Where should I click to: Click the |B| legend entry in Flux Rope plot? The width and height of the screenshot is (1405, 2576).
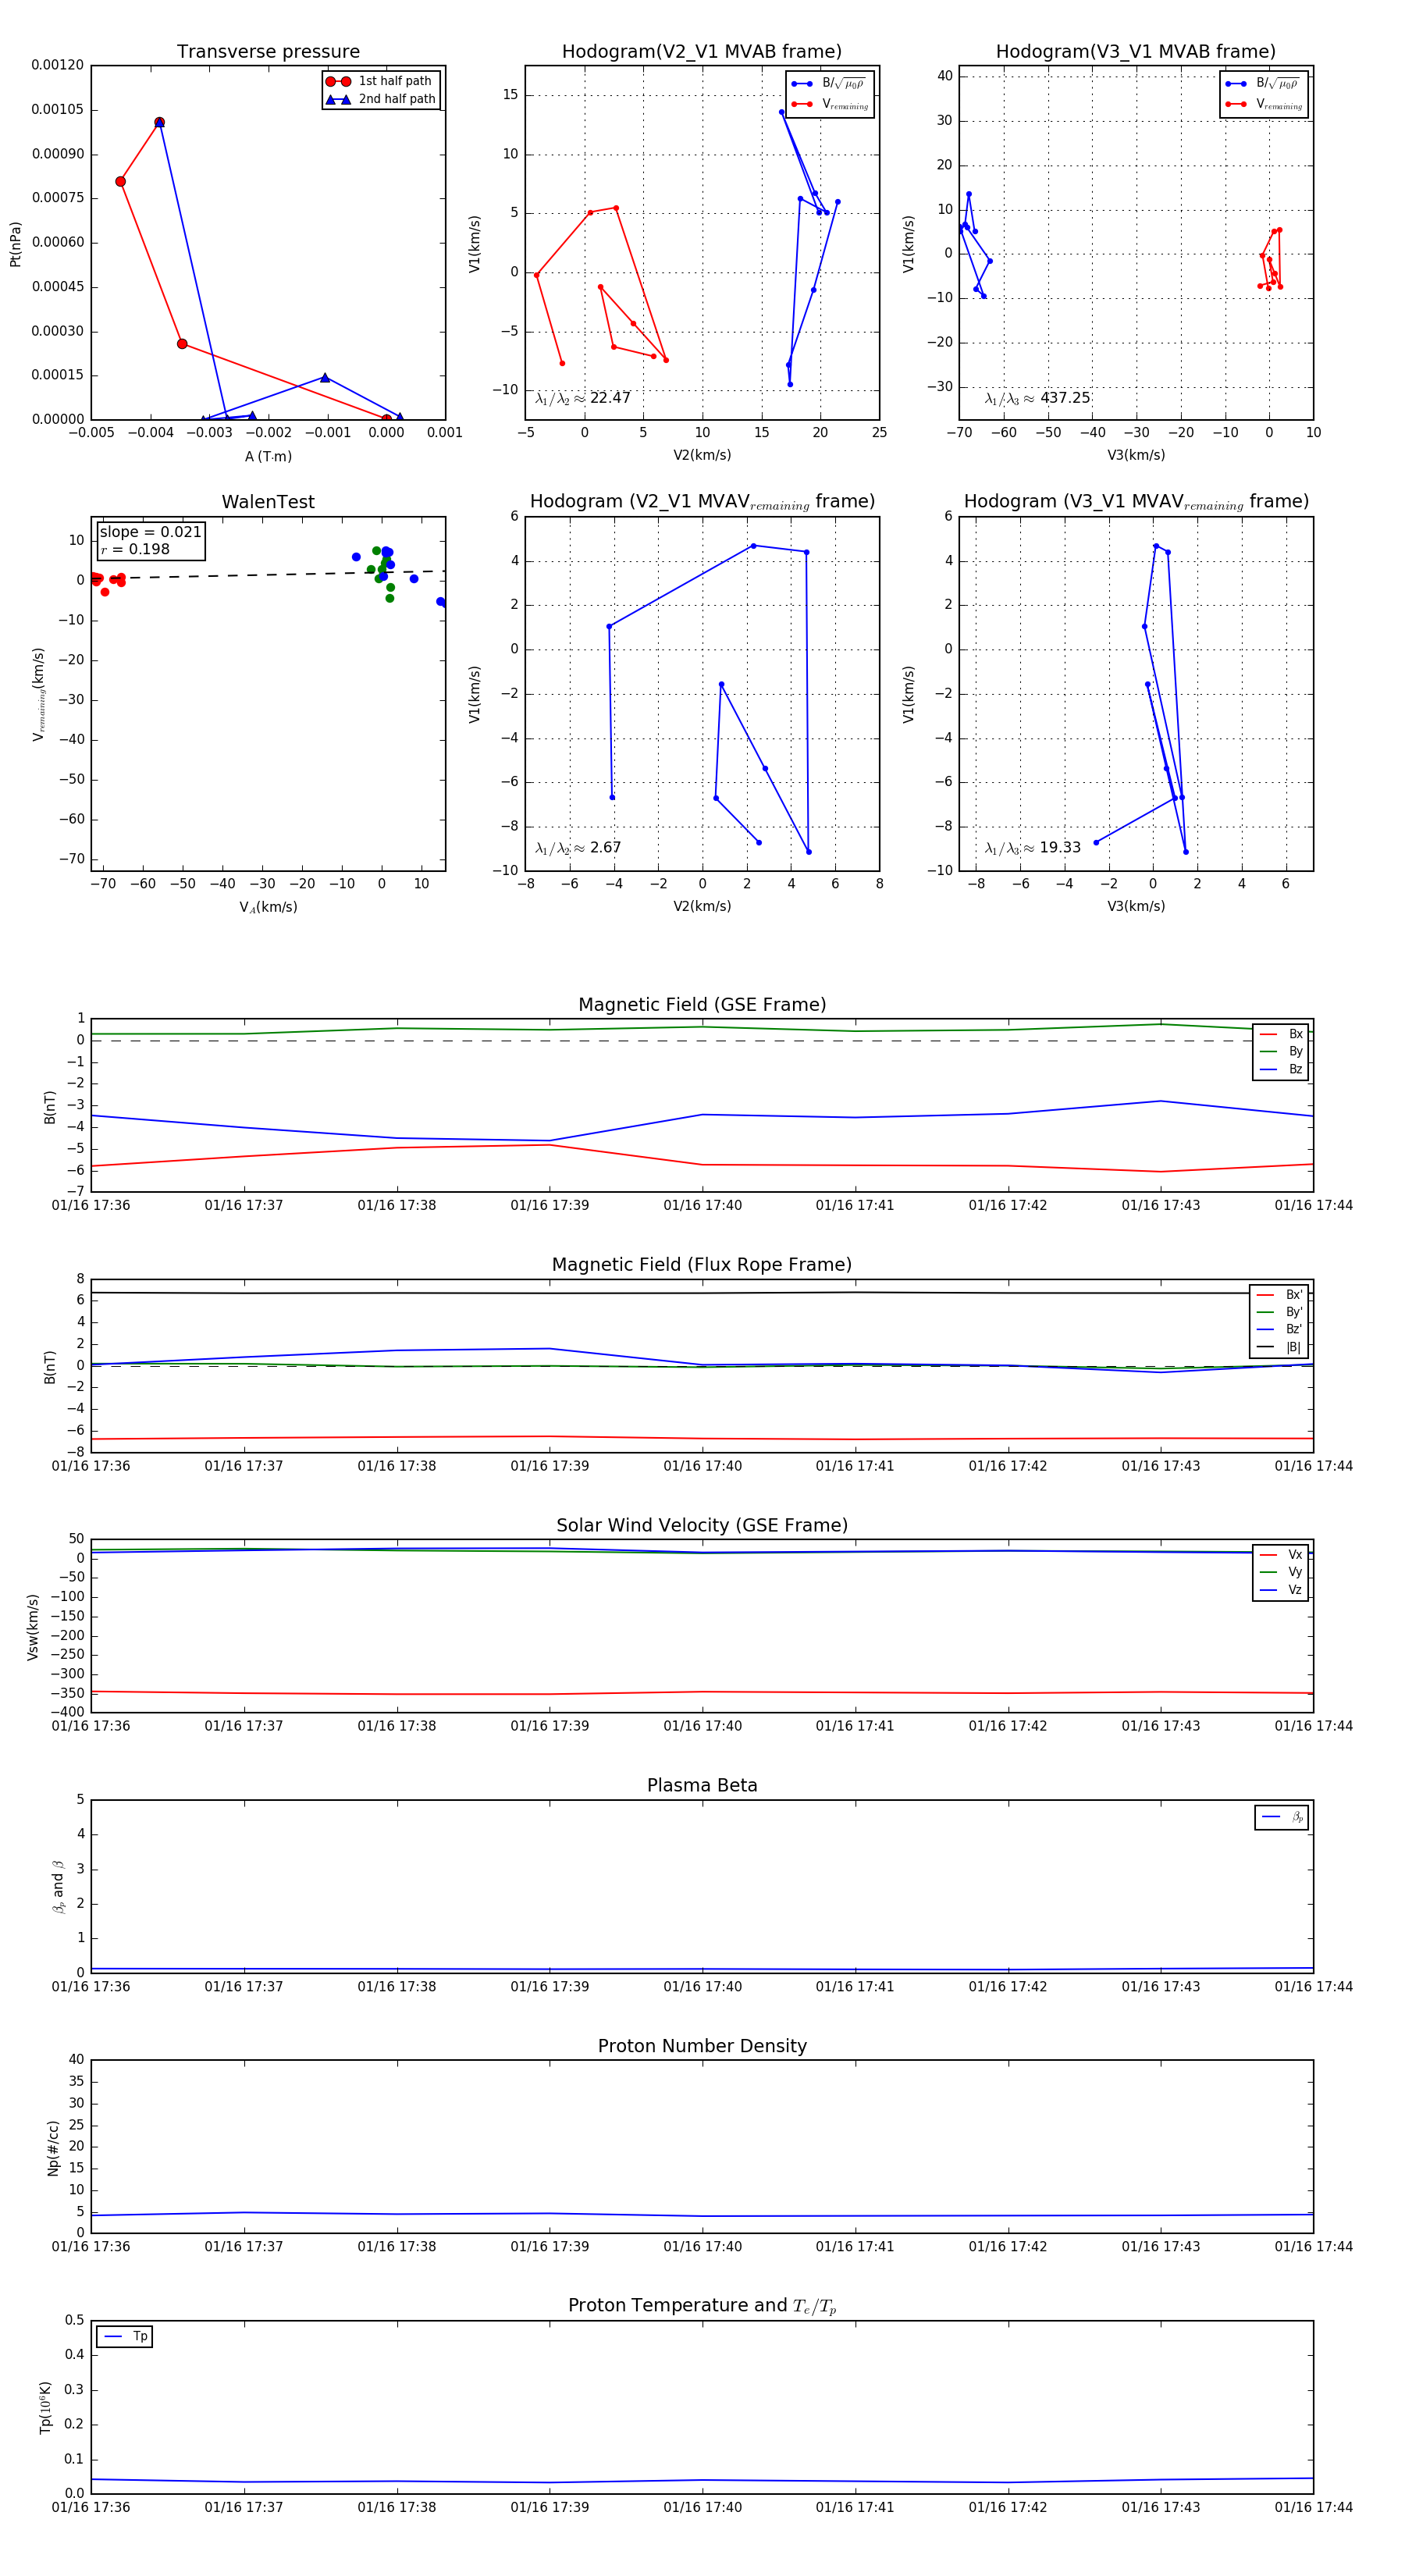[x=1280, y=1347]
